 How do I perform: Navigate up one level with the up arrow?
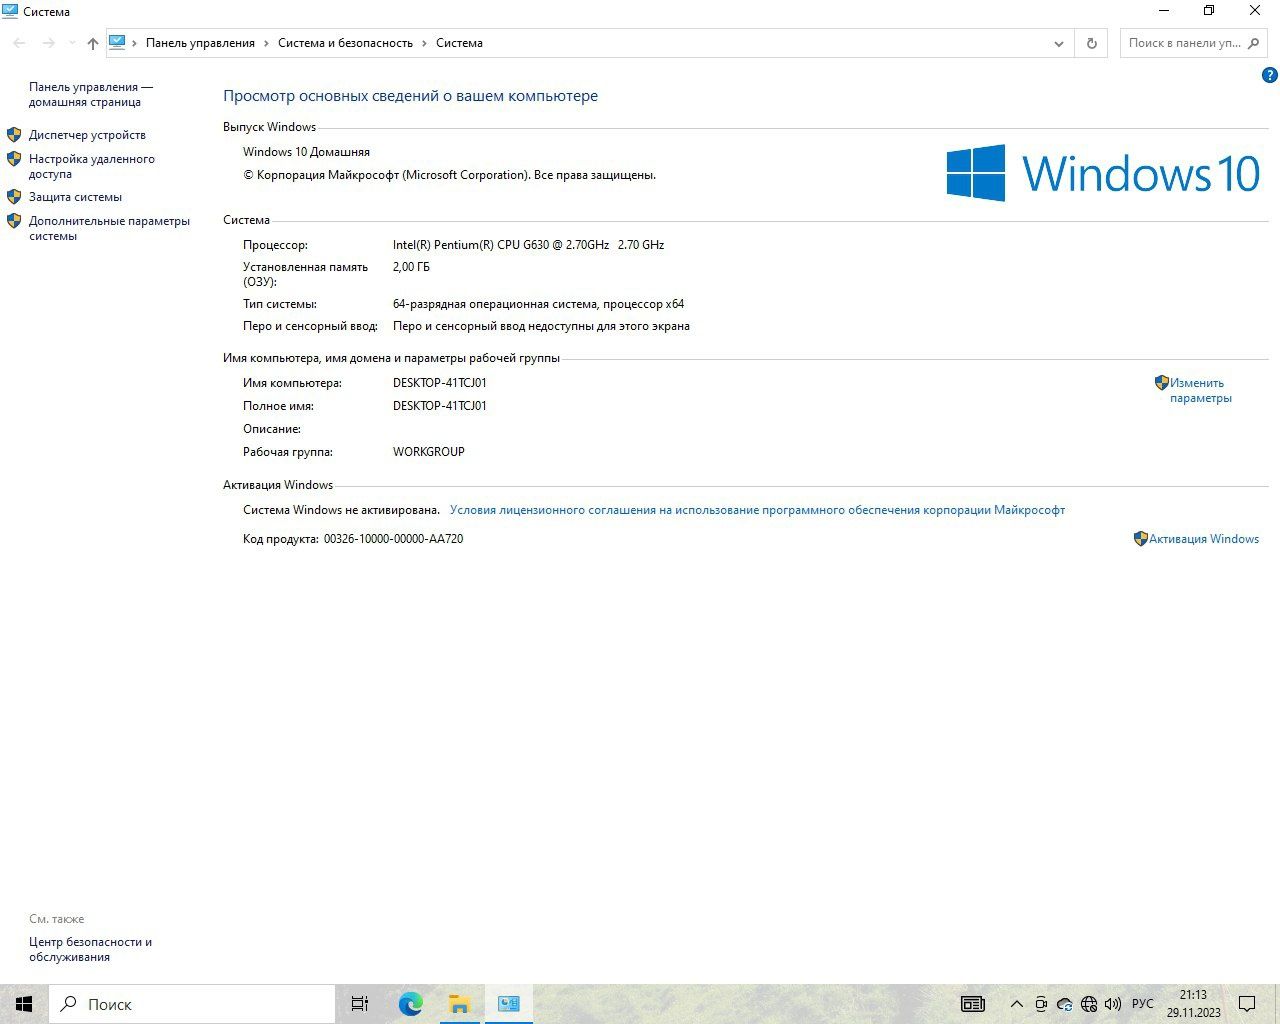(93, 43)
